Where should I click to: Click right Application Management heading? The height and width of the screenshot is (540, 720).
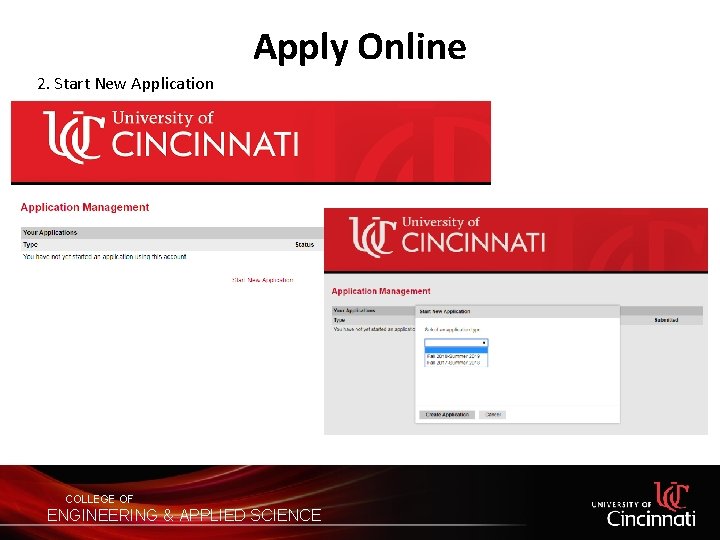coord(381,291)
